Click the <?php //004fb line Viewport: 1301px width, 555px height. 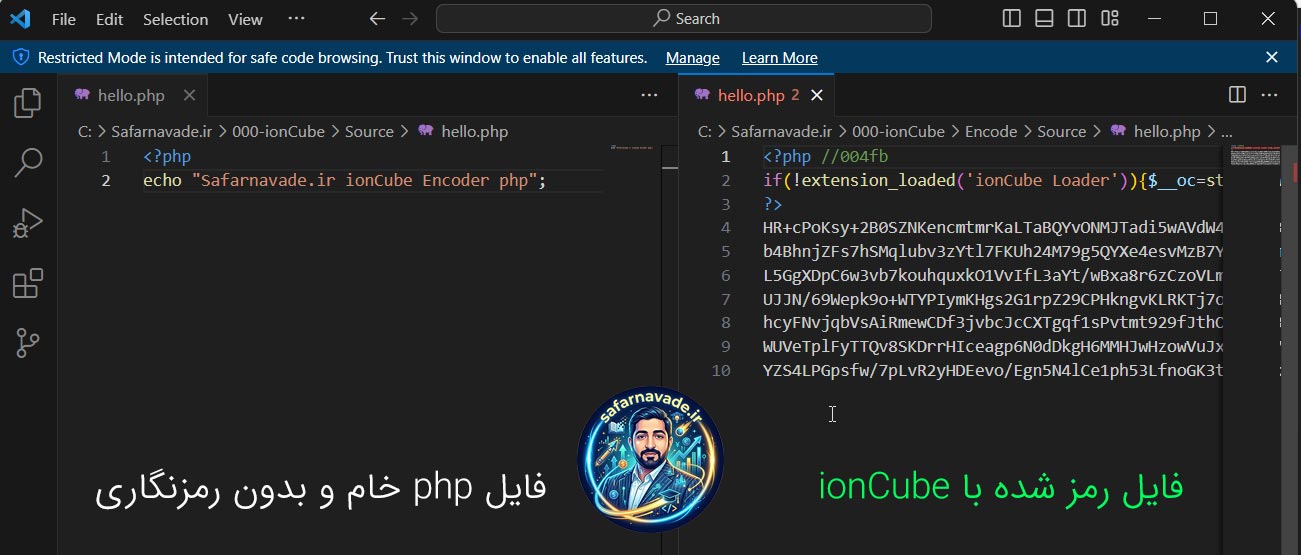tap(825, 156)
